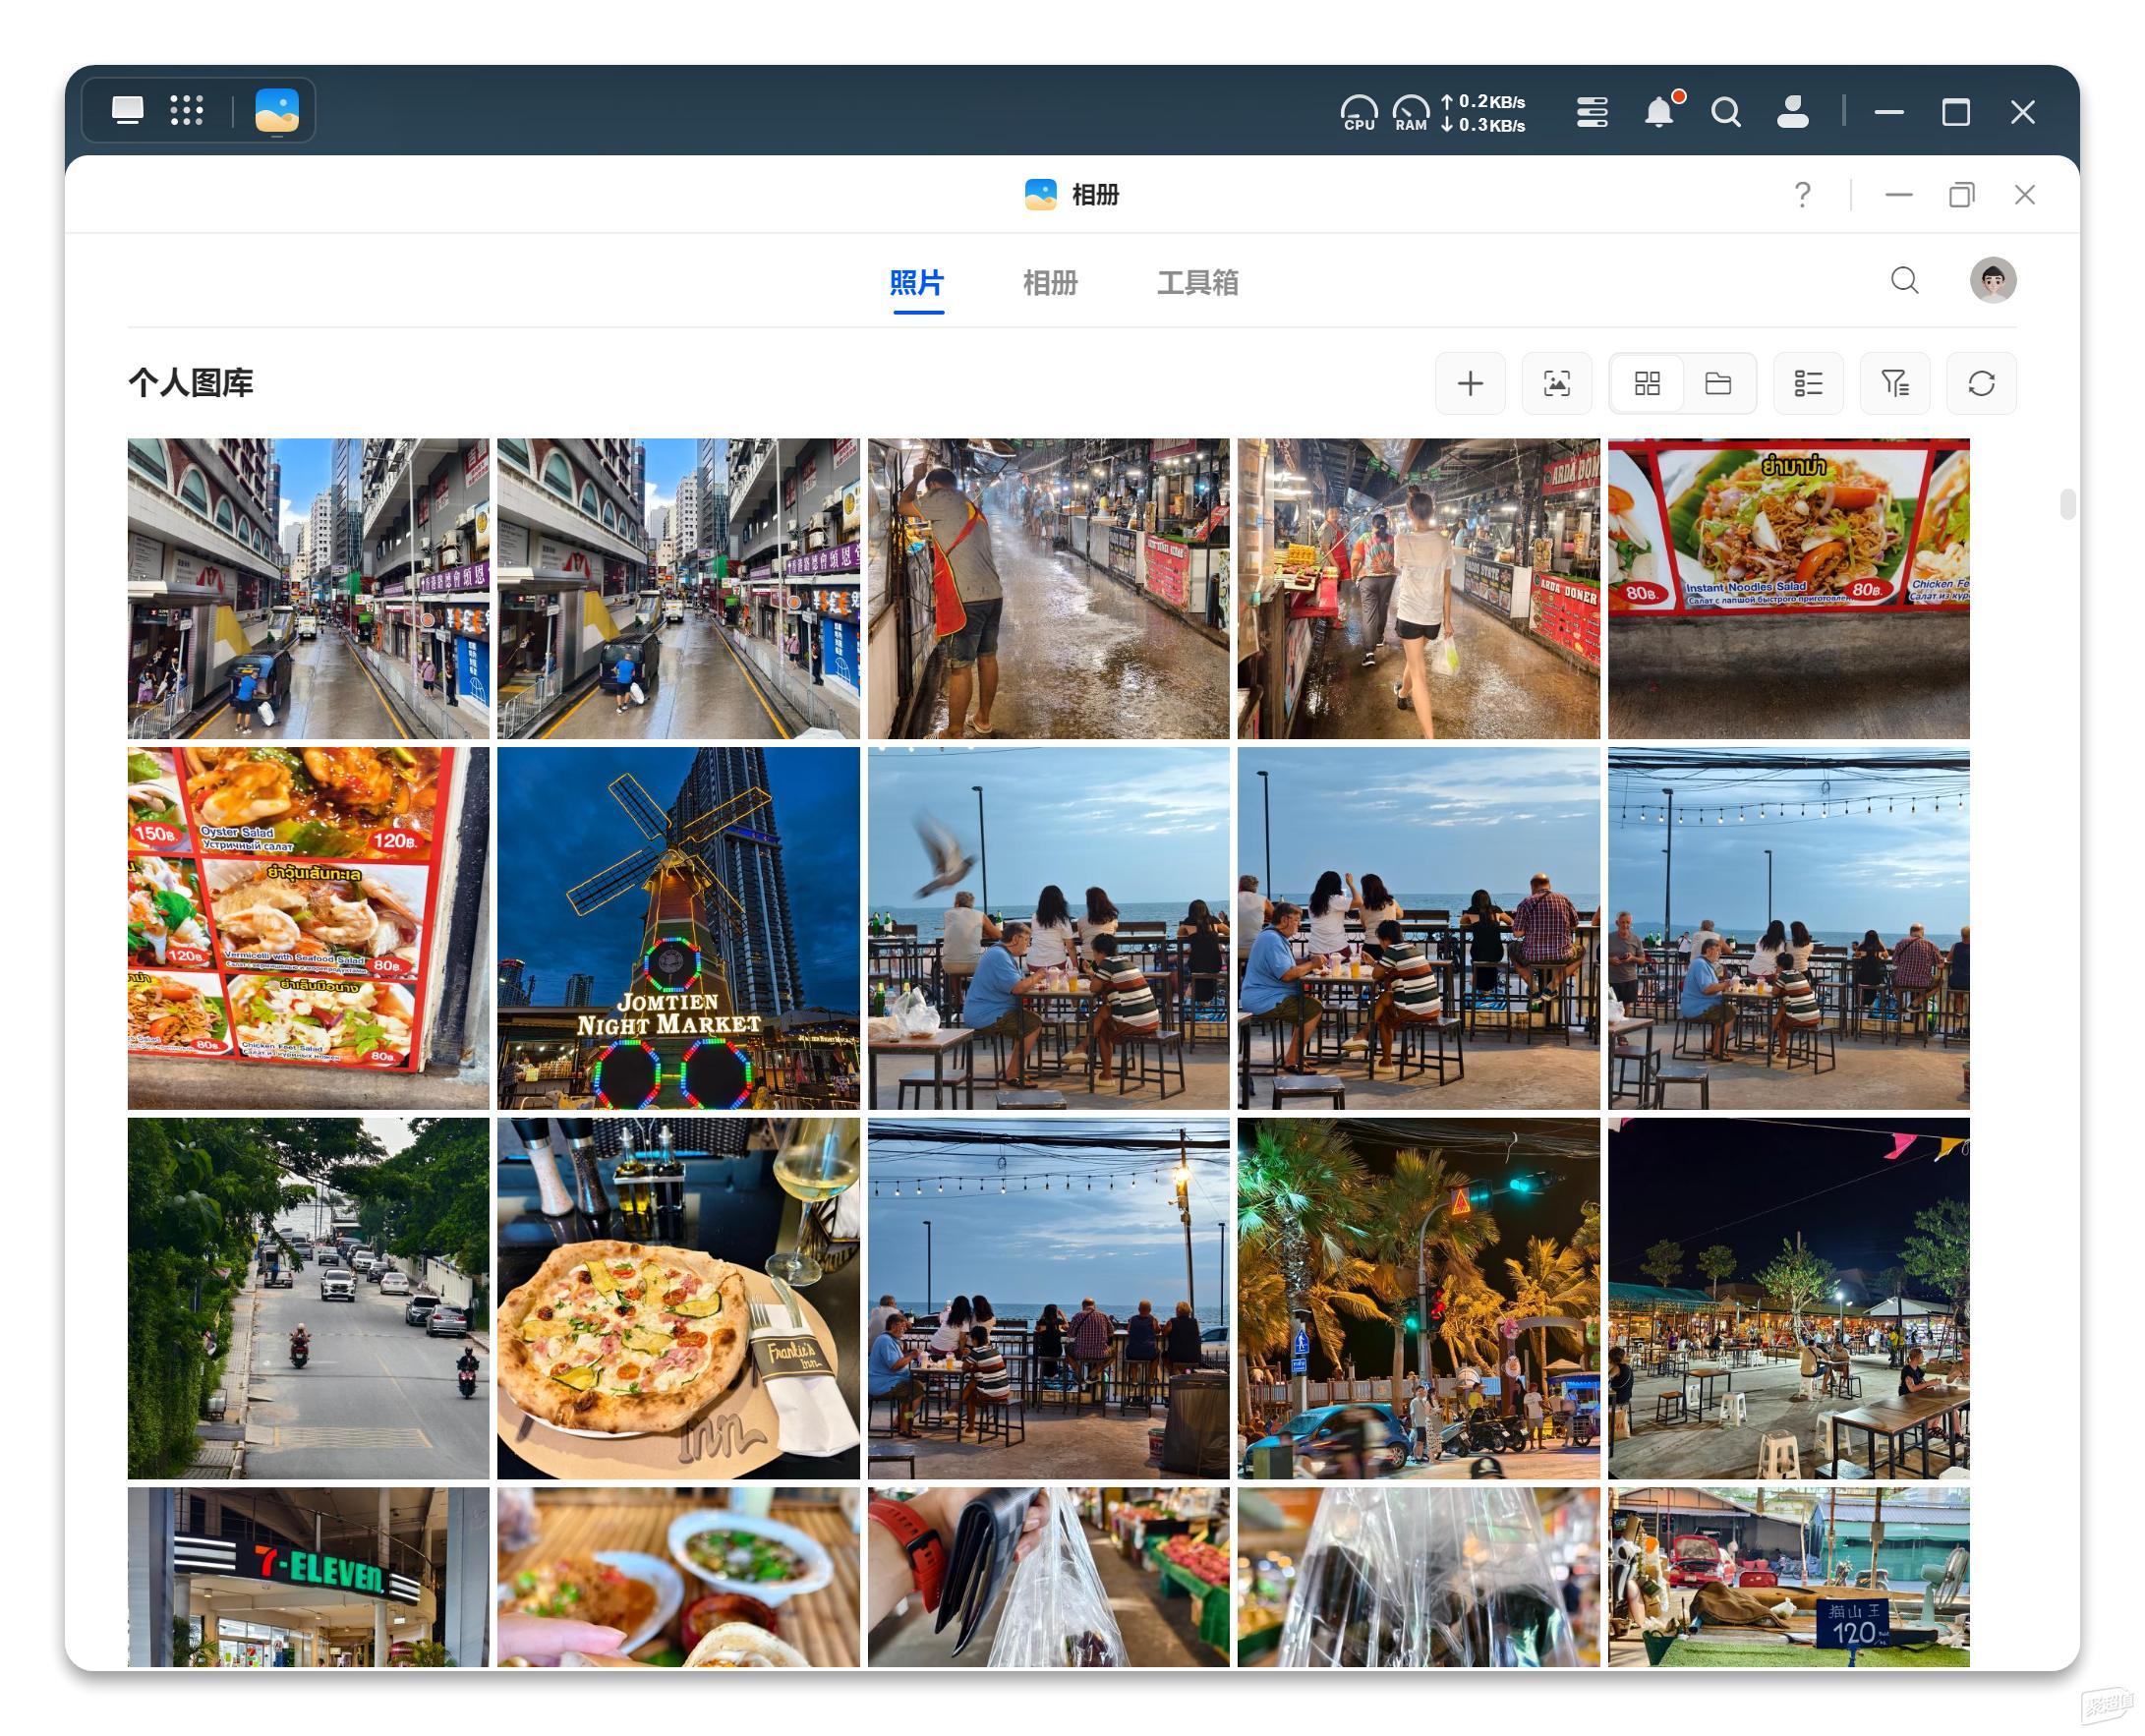Switch to grid thumbnail view

[x=1646, y=383]
